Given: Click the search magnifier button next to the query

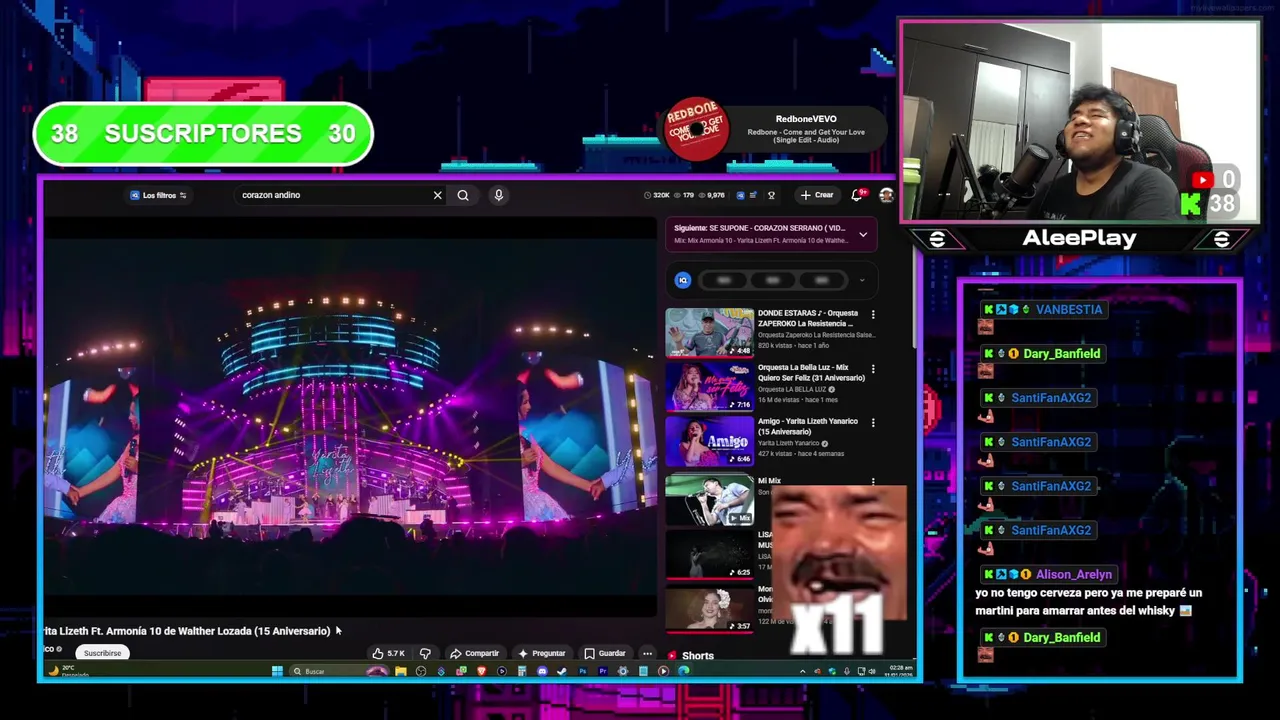Looking at the screenshot, I should 463,195.
